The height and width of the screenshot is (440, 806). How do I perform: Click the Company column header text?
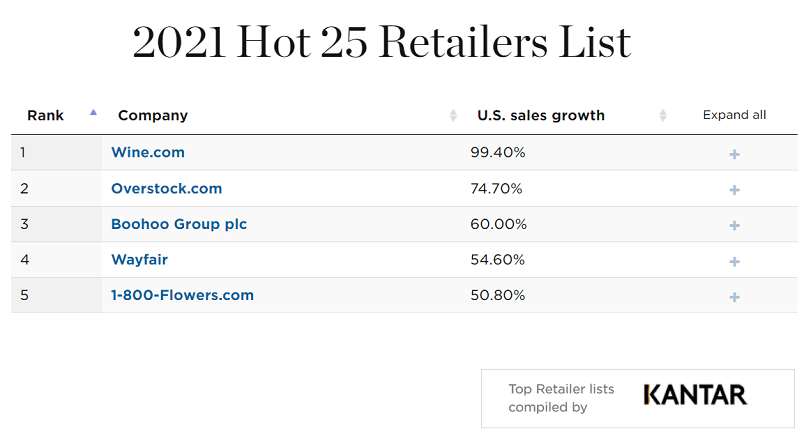pos(153,115)
